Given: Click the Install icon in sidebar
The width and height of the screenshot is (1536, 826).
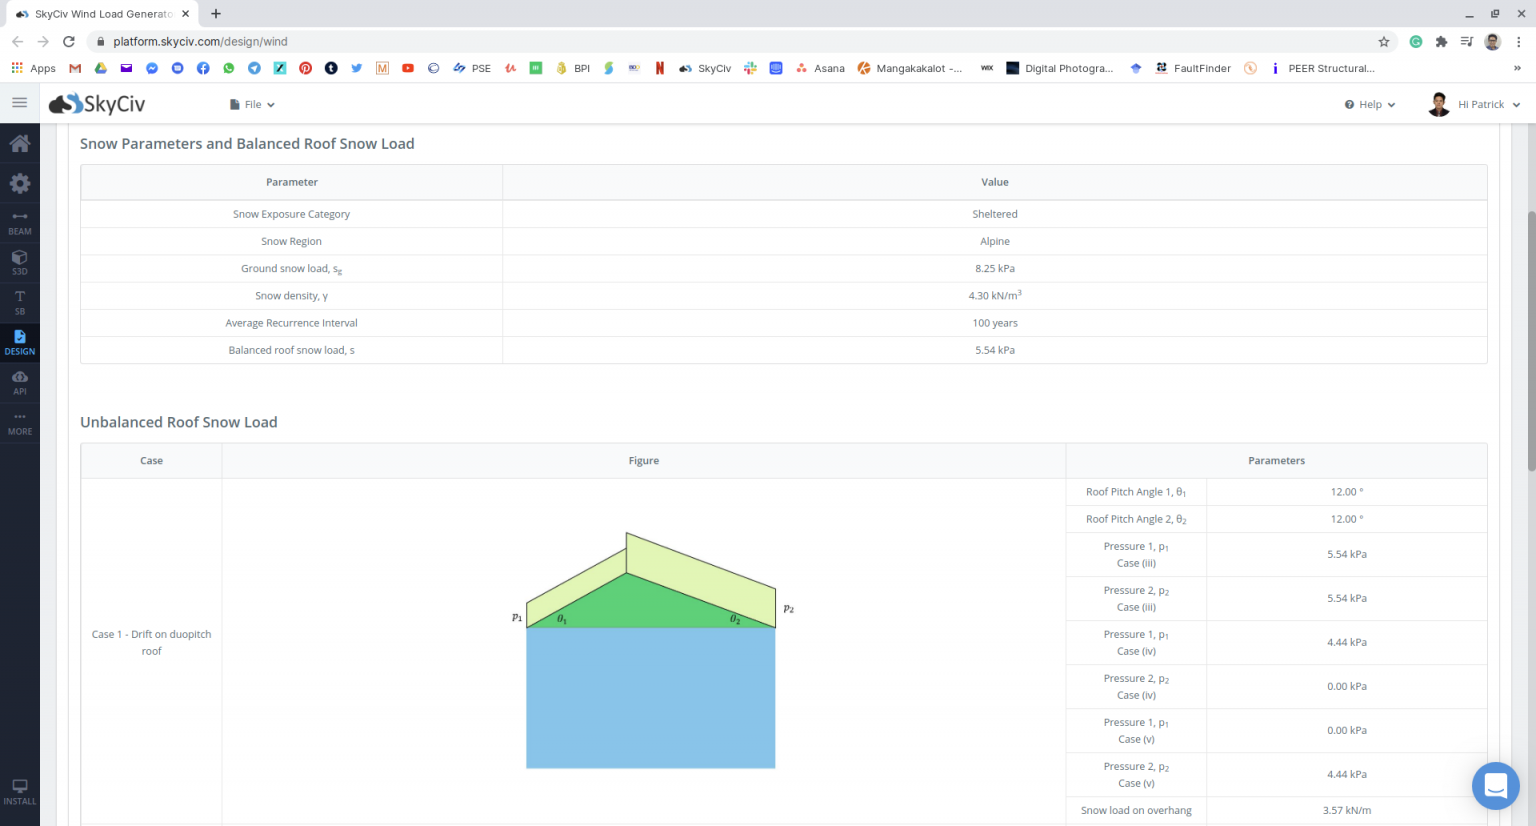Looking at the screenshot, I should tap(20, 792).
